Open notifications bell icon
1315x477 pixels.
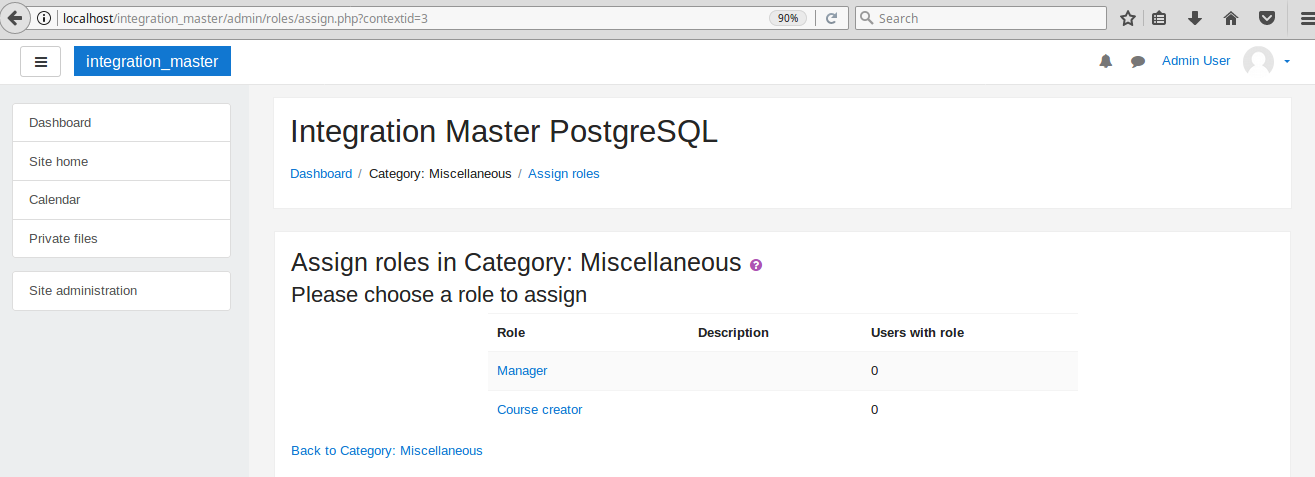coord(1105,61)
